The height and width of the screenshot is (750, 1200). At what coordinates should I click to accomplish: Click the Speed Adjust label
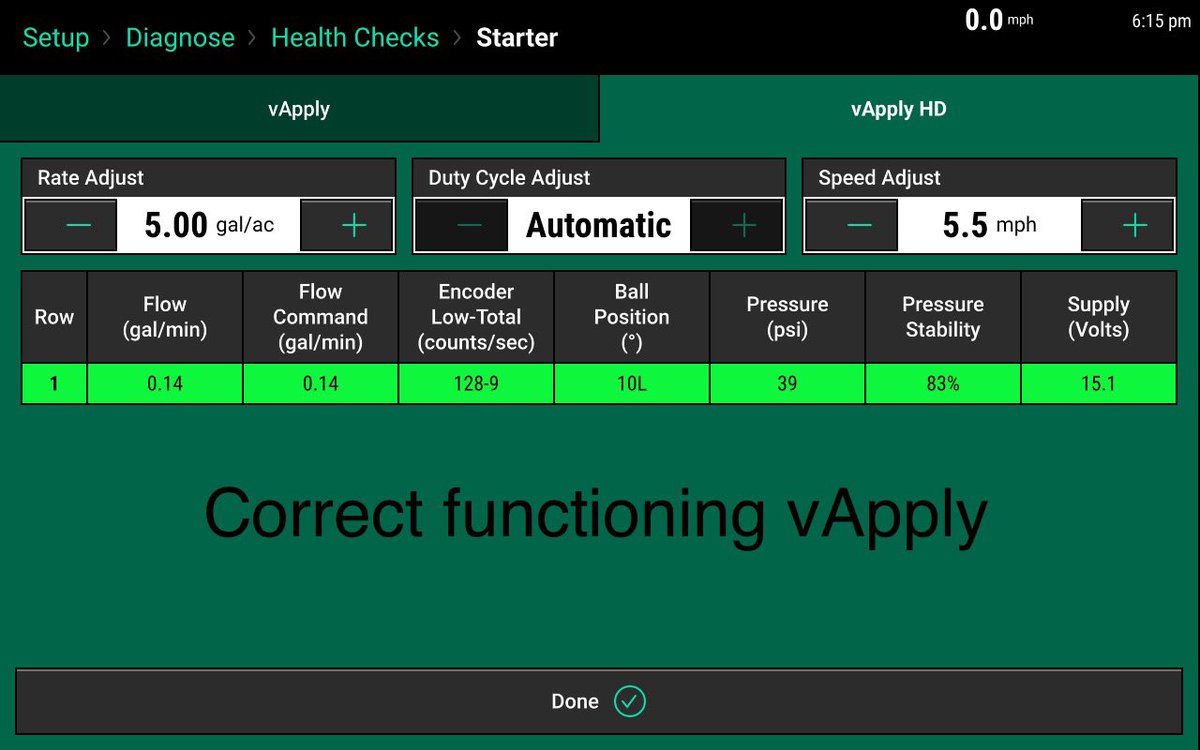pyautogui.click(x=879, y=178)
